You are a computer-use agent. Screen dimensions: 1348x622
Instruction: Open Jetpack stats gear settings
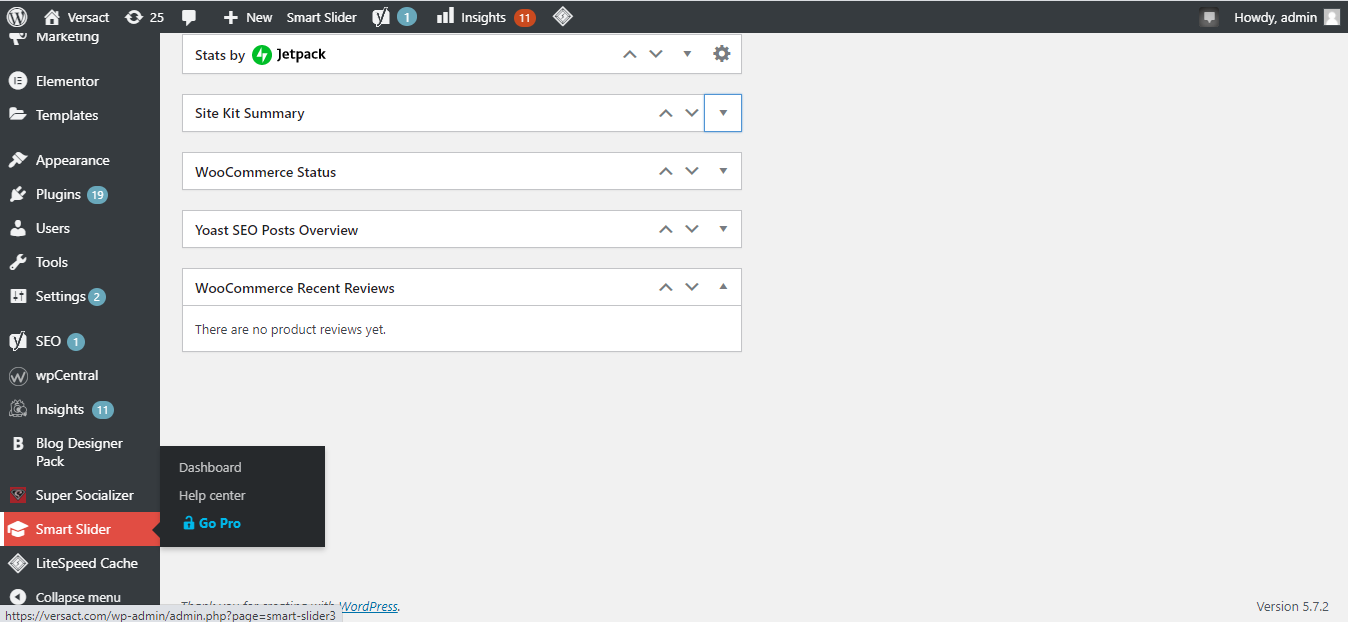pyautogui.click(x=722, y=54)
